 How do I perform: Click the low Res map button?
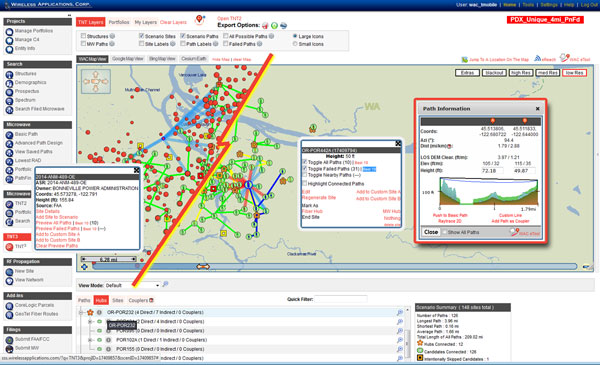(x=574, y=73)
